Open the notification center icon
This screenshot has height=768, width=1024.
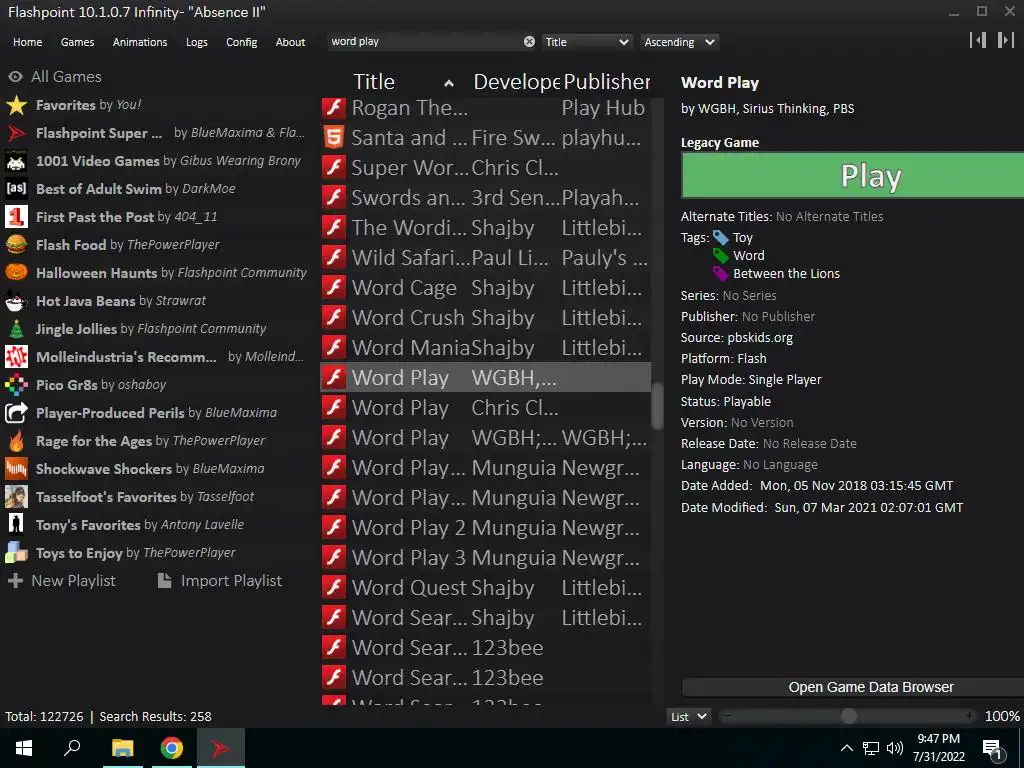point(992,748)
